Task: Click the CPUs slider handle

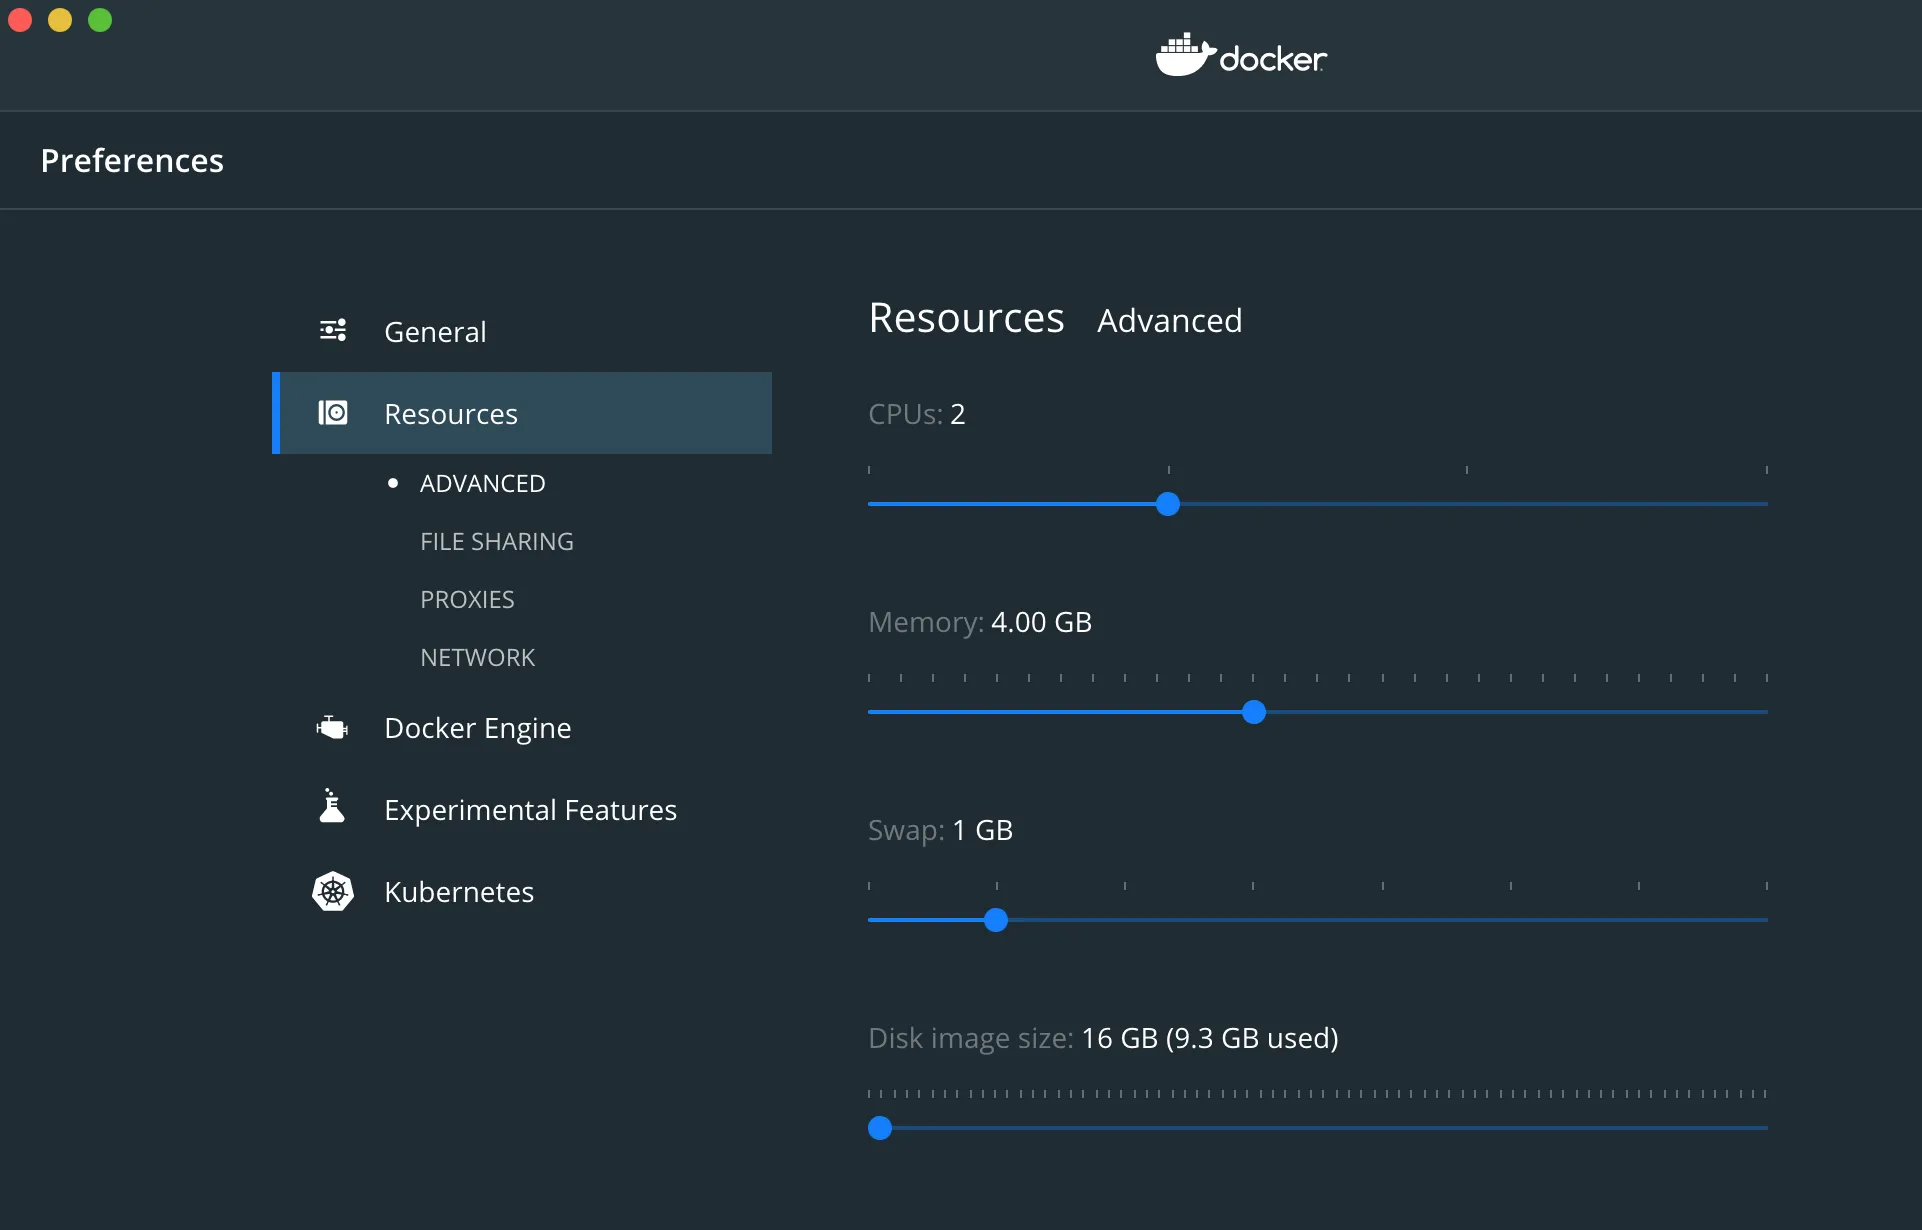Action: coord(1167,504)
